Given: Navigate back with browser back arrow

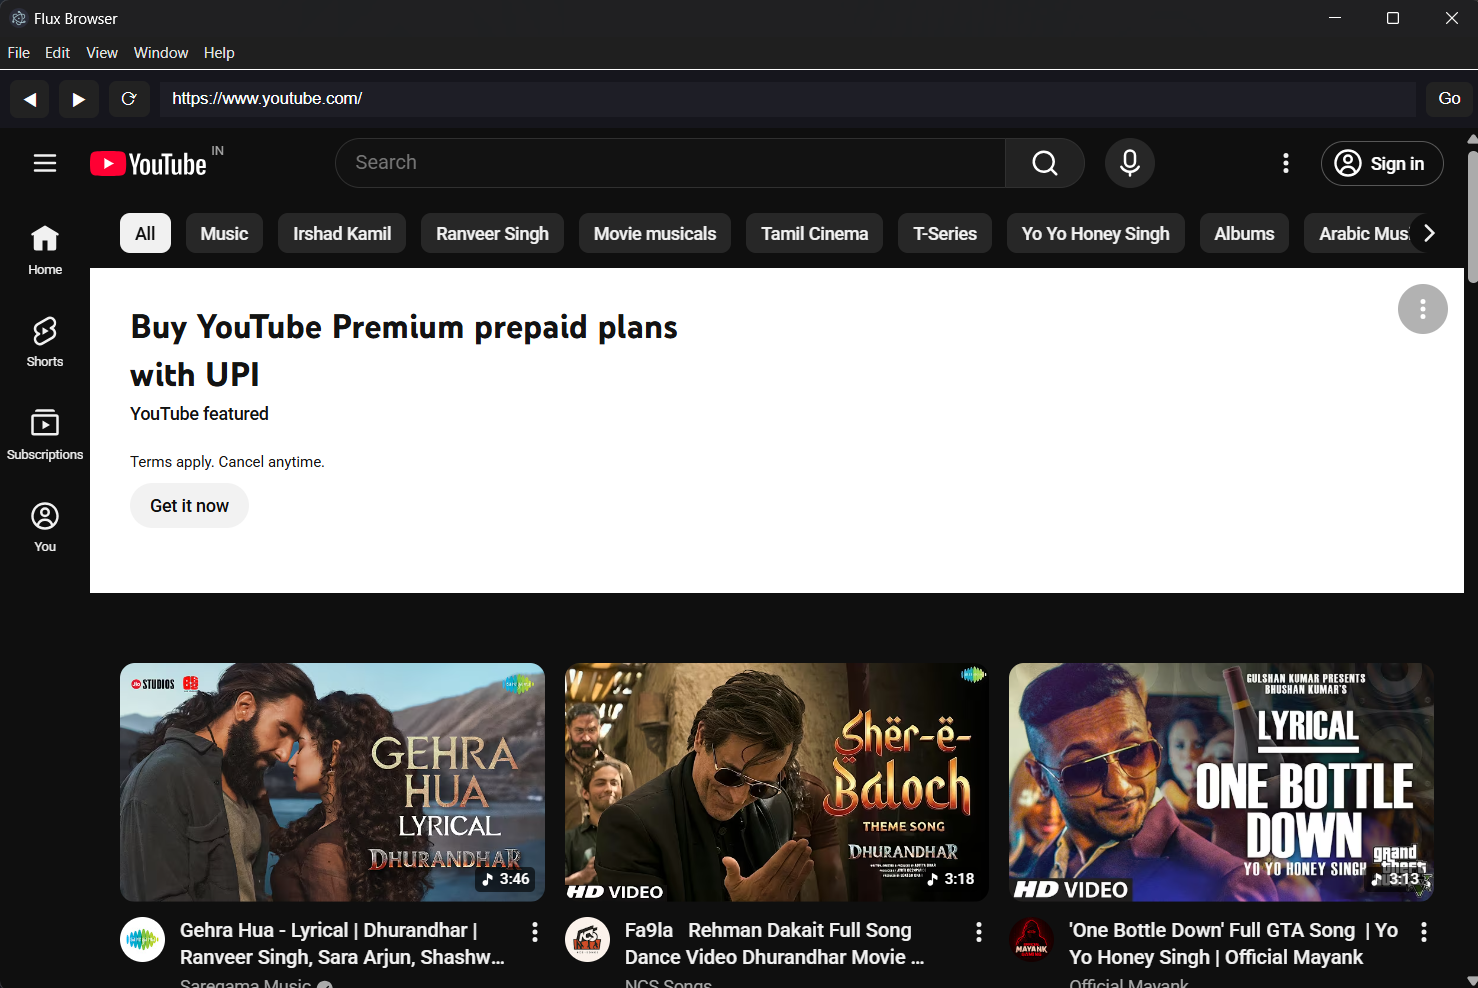Looking at the screenshot, I should click(30, 99).
